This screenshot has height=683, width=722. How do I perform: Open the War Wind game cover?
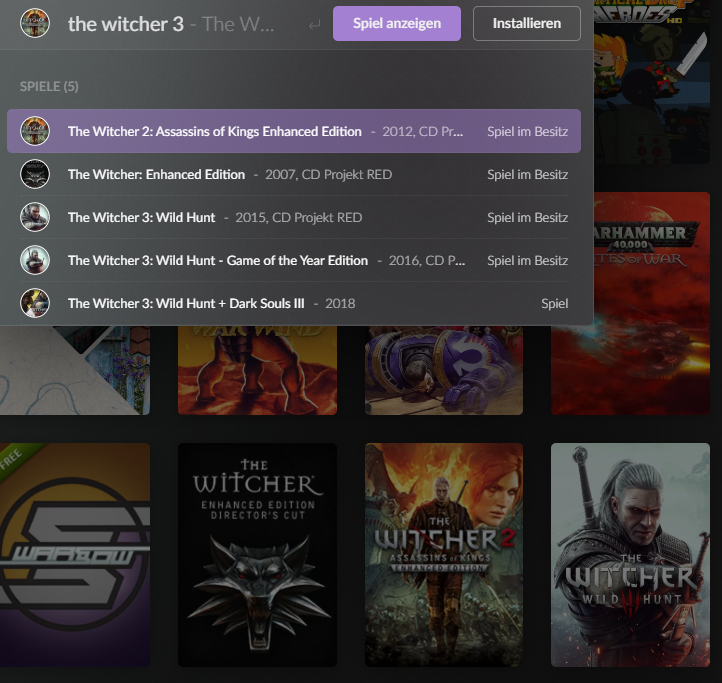tap(257, 370)
